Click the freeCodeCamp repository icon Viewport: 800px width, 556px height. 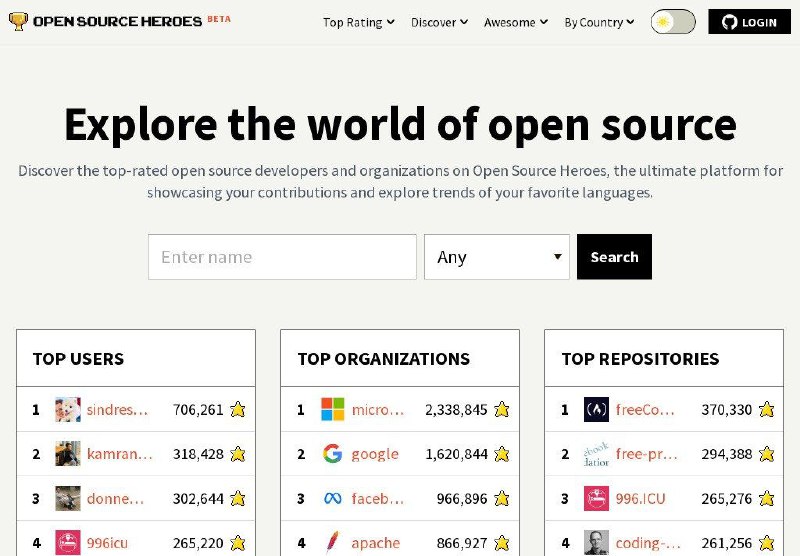click(596, 409)
